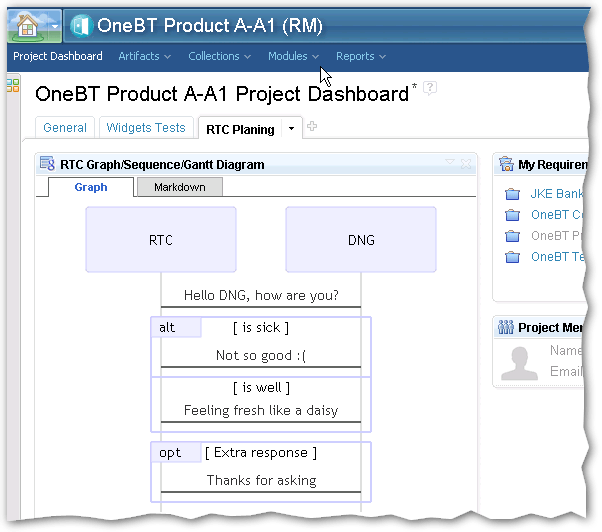Click the folder icon beside greyed 'OneBT P'

(513, 236)
